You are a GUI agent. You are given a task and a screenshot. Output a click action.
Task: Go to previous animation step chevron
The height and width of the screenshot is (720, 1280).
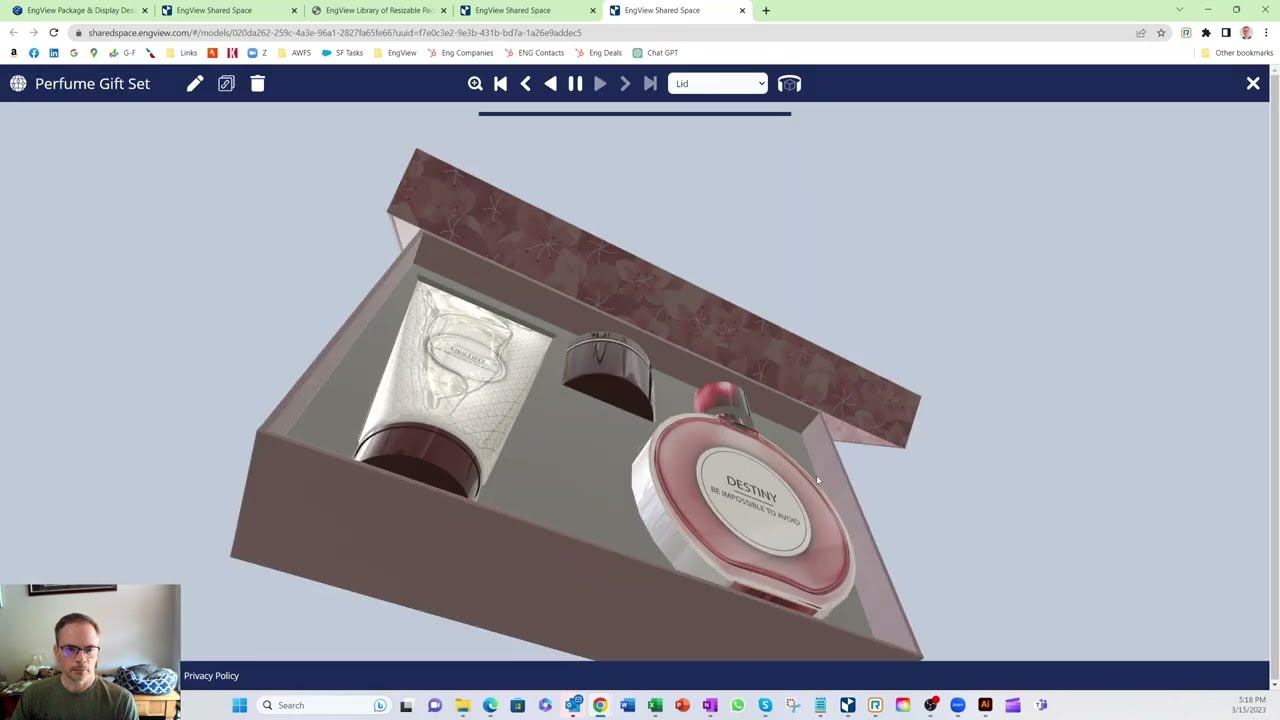tap(526, 84)
